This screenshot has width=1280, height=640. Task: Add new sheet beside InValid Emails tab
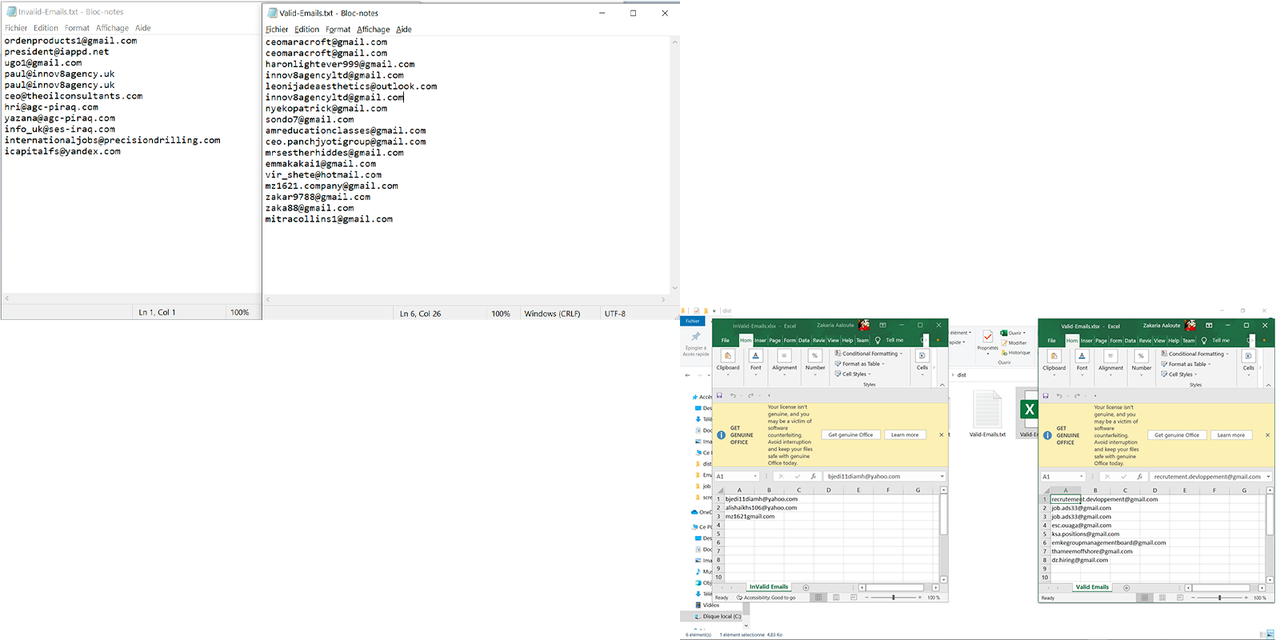point(806,587)
